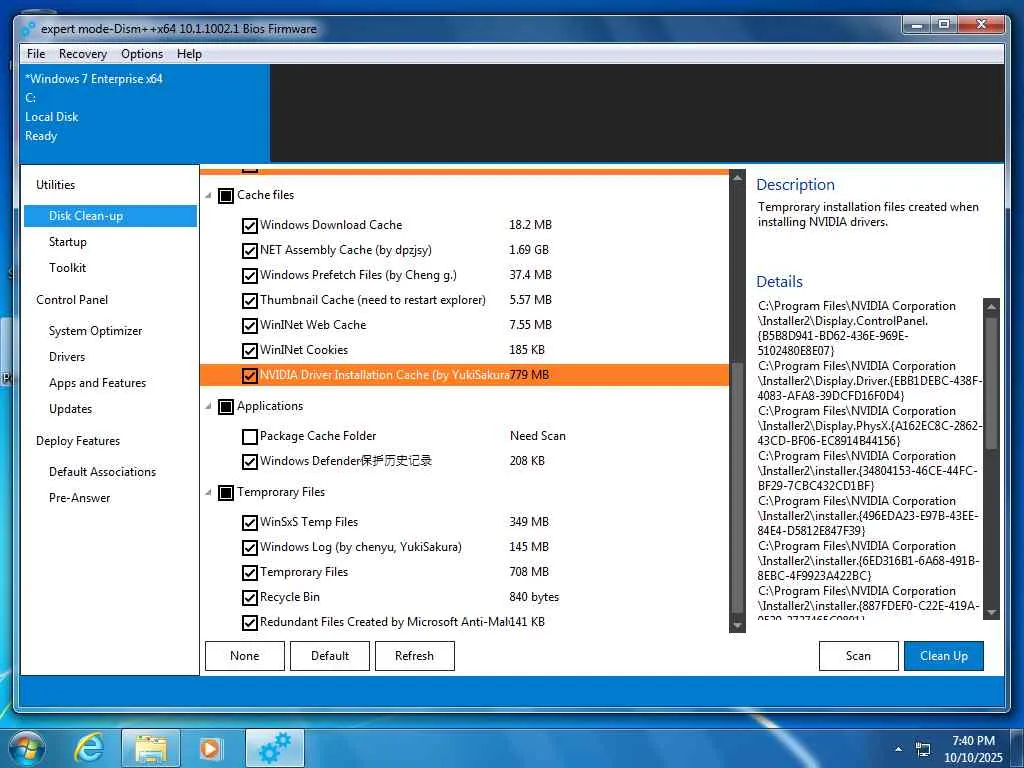
Task: Open Default Associations page
Action: (103, 472)
